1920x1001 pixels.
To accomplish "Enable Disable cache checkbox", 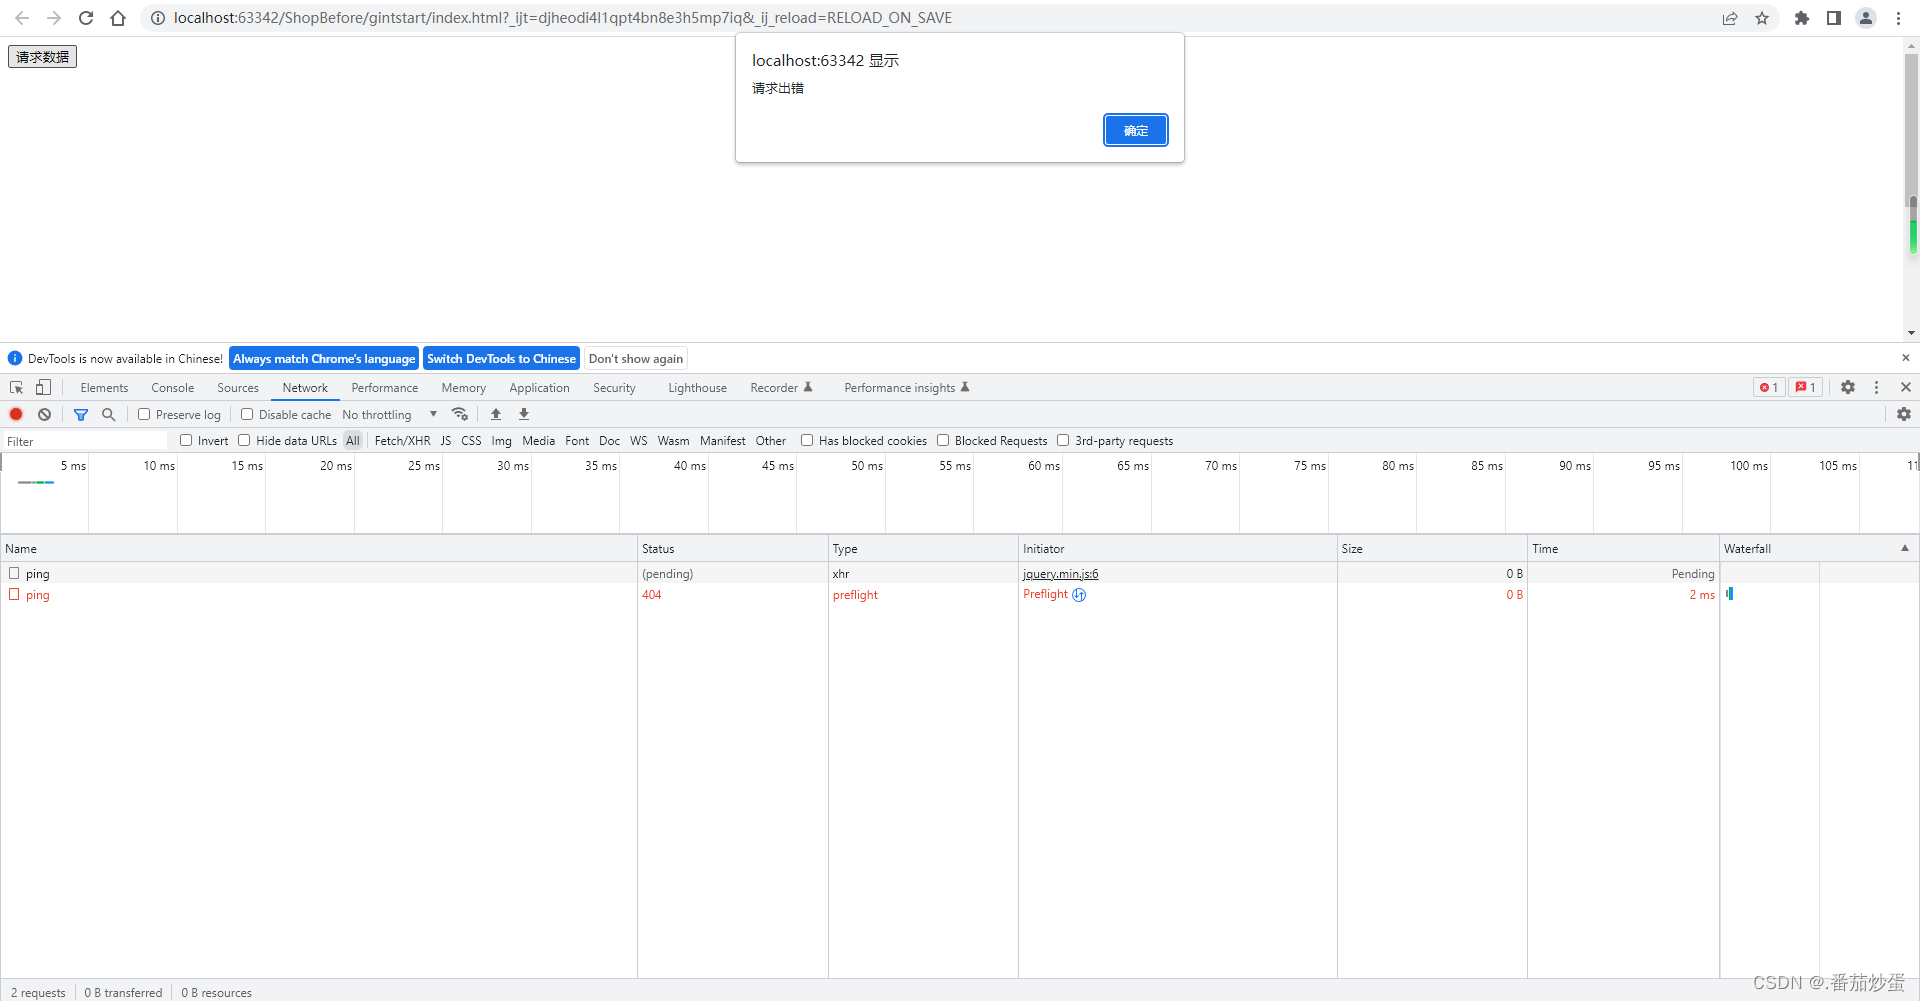I will pos(247,414).
